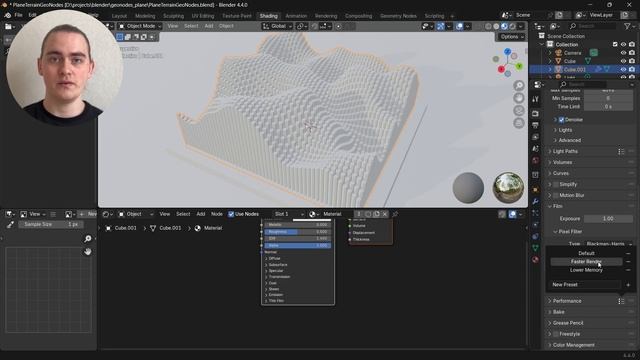Click the Exposure value field
Viewport: 640px width, 360px height.
tap(608, 219)
